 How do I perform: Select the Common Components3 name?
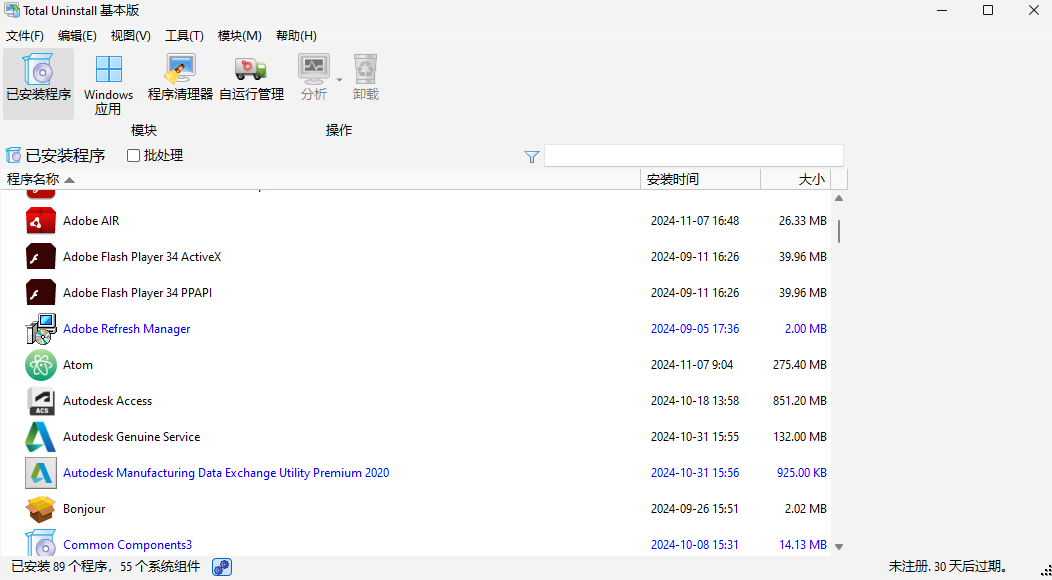click(127, 545)
